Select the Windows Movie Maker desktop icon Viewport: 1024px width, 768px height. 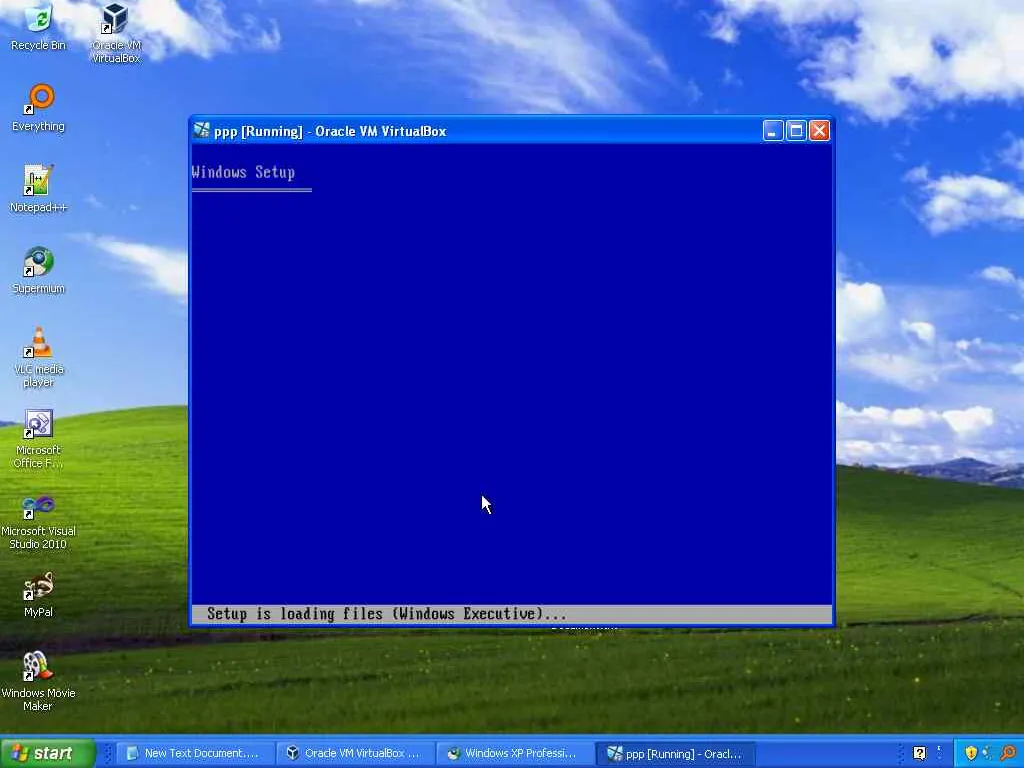[38, 681]
